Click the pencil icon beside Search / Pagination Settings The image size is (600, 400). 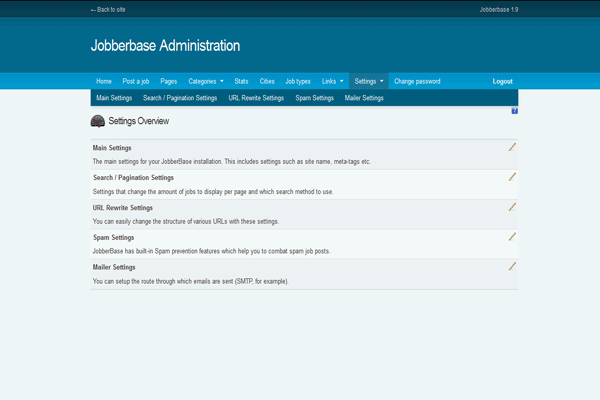pyautogui.click(x=512, y=177)
